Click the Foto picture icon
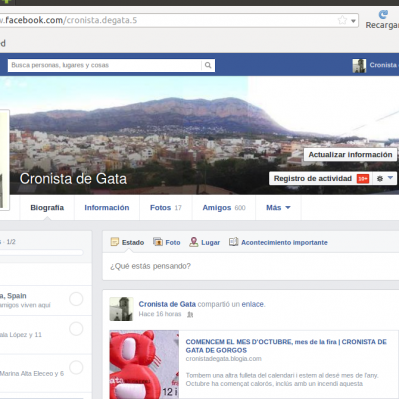The image size is (399, 399). 158,242
